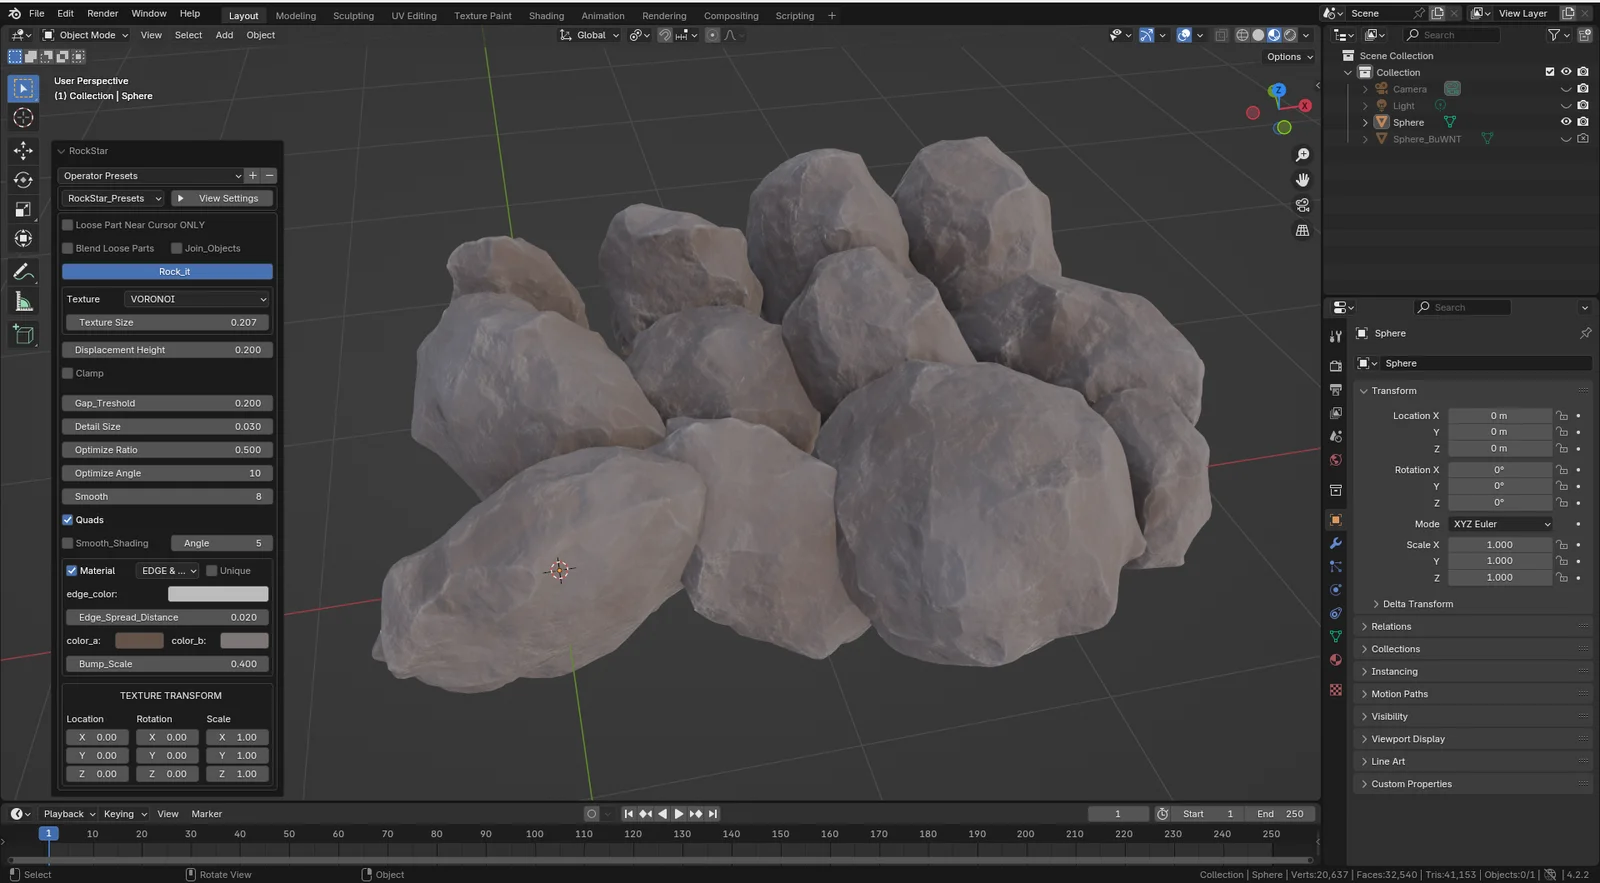Remove operator preset with minus button

269,176
